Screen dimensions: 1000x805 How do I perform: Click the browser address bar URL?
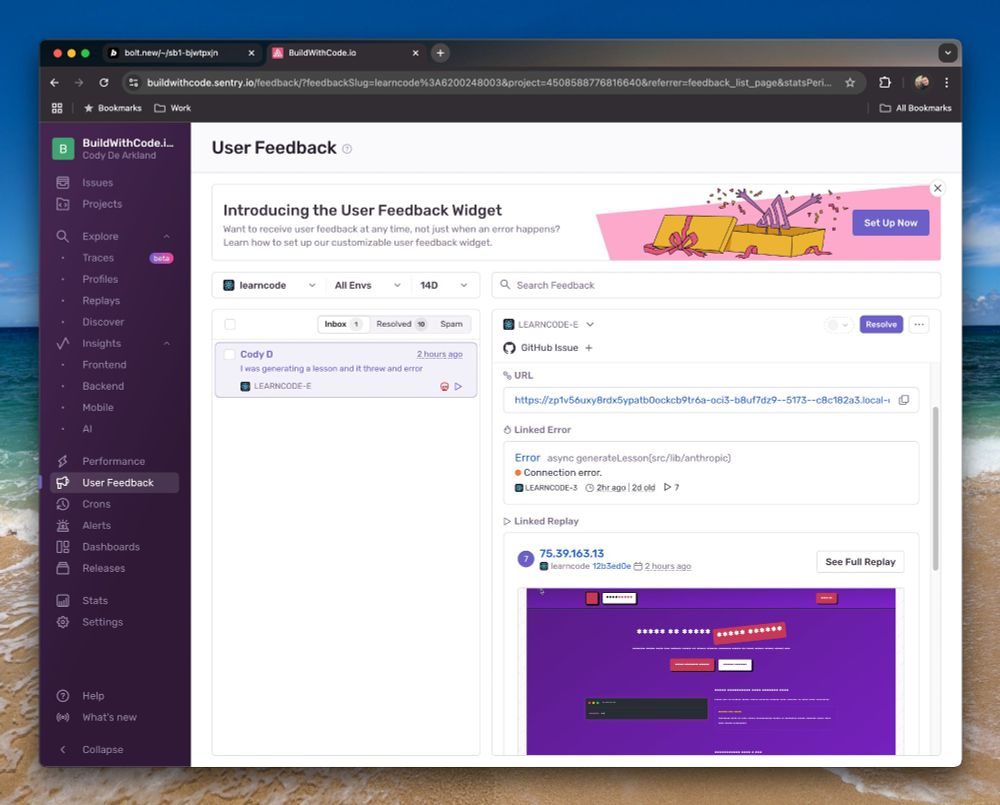(x=489, y=82)
